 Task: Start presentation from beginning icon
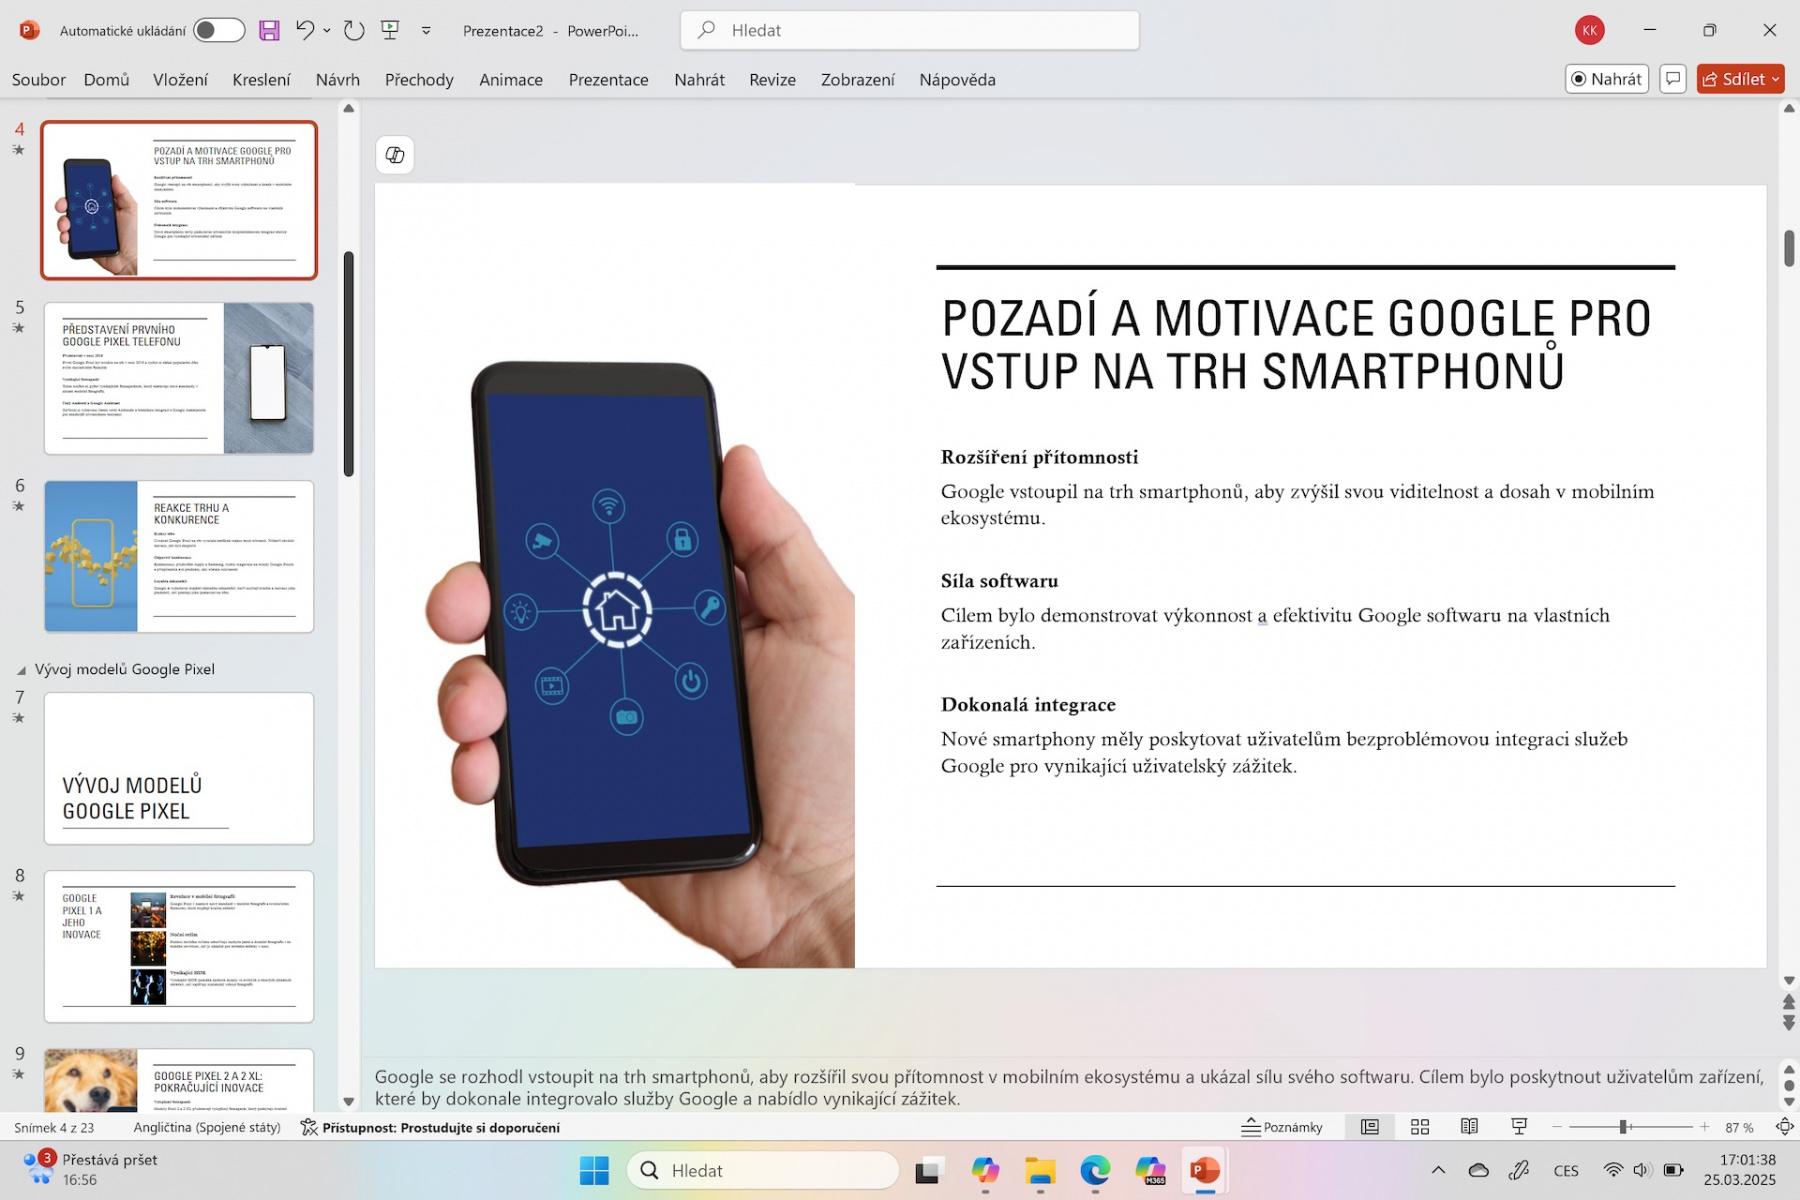(x=391, y=30)
